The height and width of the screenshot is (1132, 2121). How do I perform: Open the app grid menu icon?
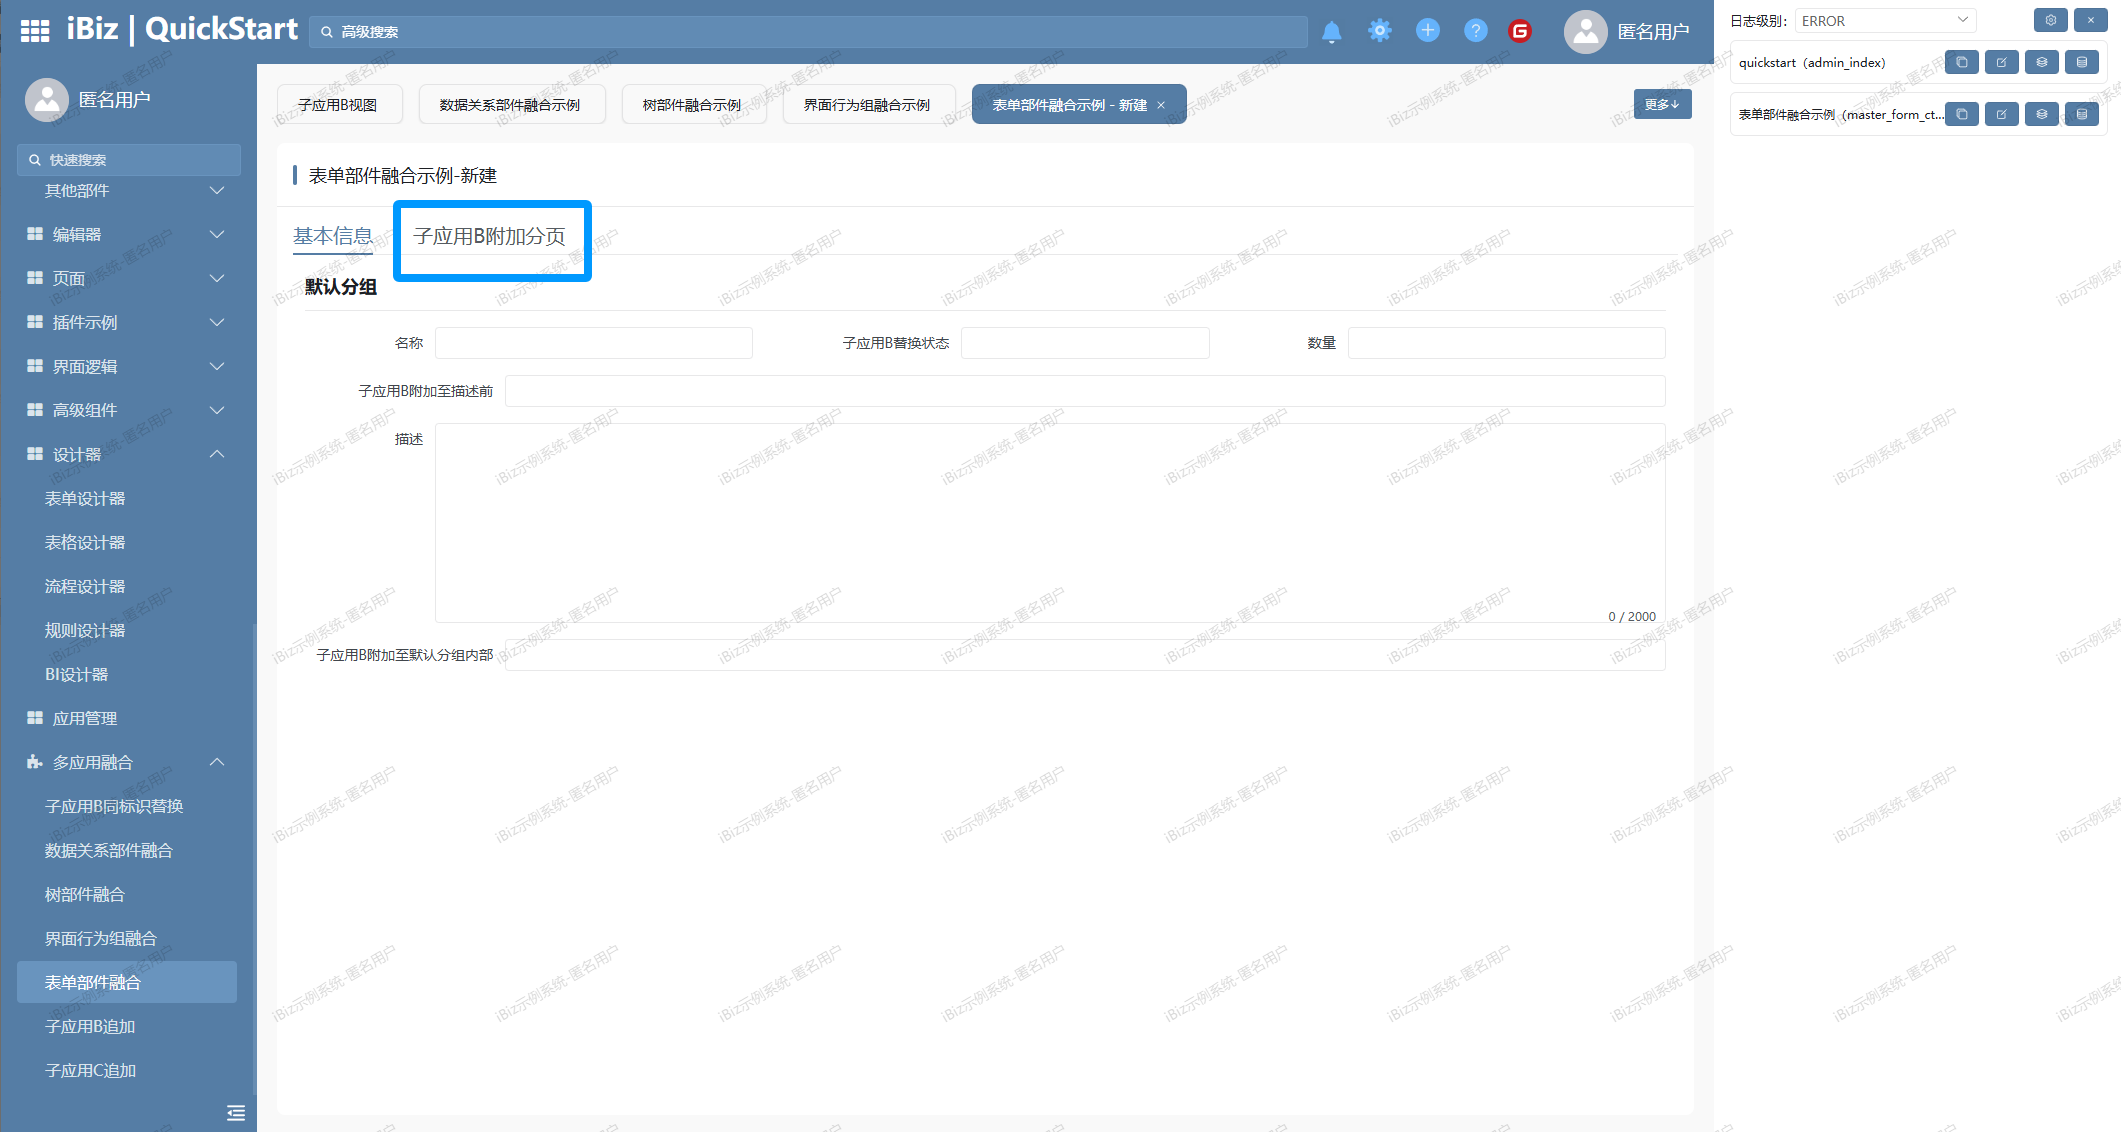point(35,31)
